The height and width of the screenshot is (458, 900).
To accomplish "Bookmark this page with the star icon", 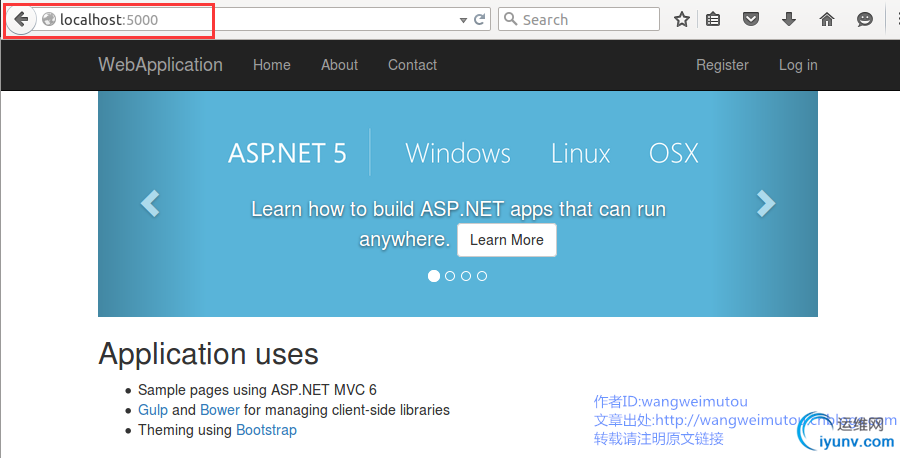I will click(682, 19).
